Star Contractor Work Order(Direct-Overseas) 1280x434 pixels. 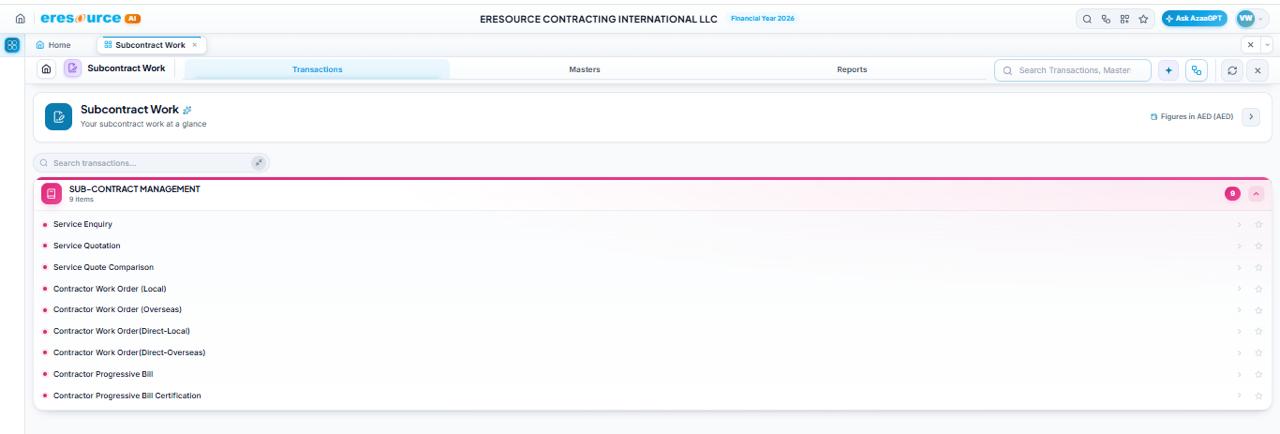[1259, 352]
